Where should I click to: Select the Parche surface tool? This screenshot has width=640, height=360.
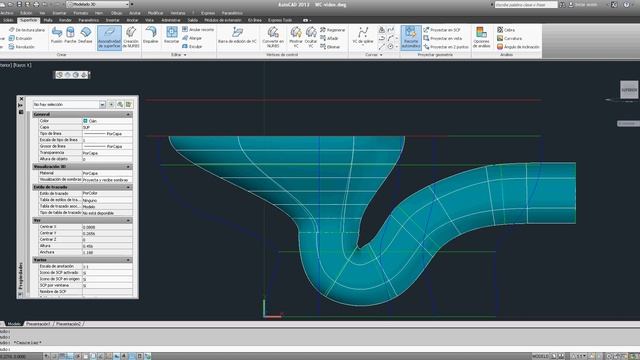click(70, 36)
